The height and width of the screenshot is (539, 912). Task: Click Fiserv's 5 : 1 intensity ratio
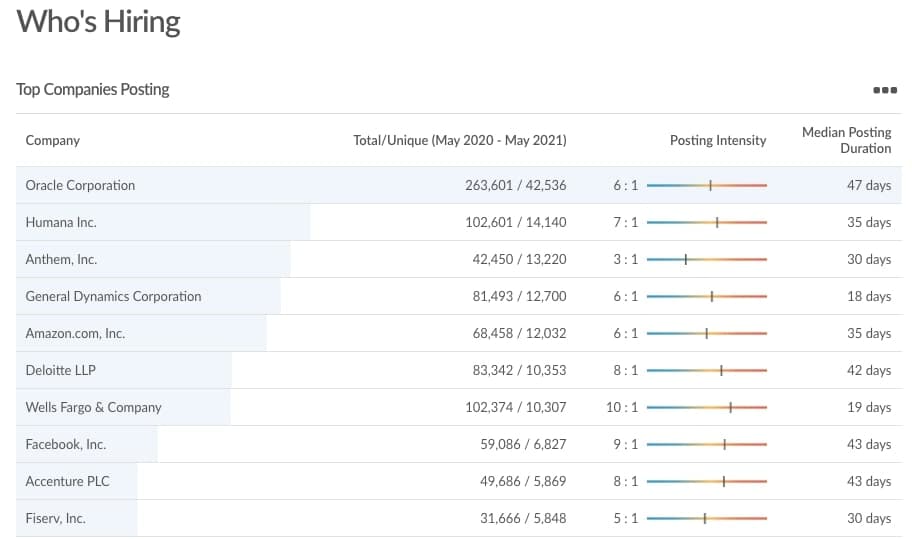click(x=625, y=518)
